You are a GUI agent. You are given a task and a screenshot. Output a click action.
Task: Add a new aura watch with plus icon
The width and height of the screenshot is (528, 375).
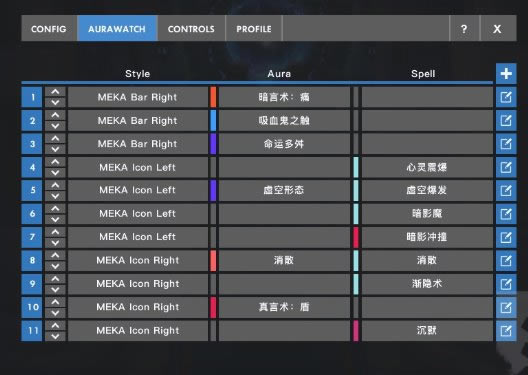[x=506, y=73]
